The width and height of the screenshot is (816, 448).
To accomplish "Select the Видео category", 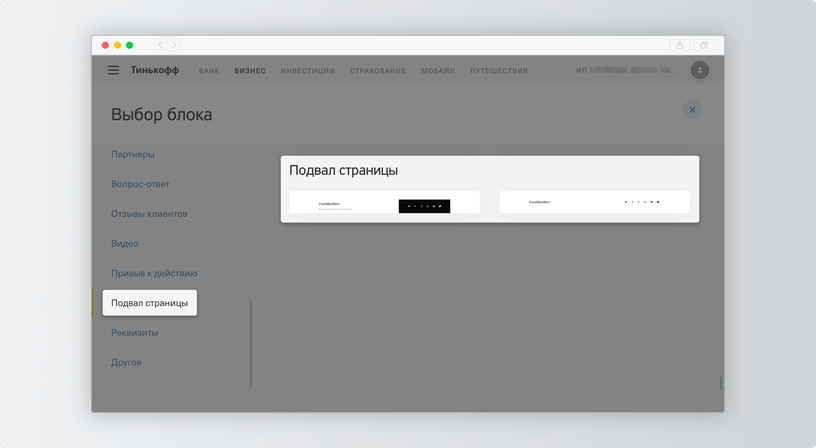I will 124,244.
